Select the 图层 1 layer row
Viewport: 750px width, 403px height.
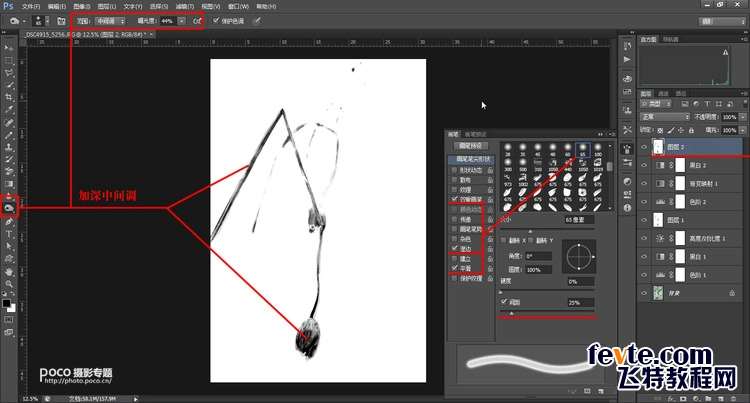(691, 220)
